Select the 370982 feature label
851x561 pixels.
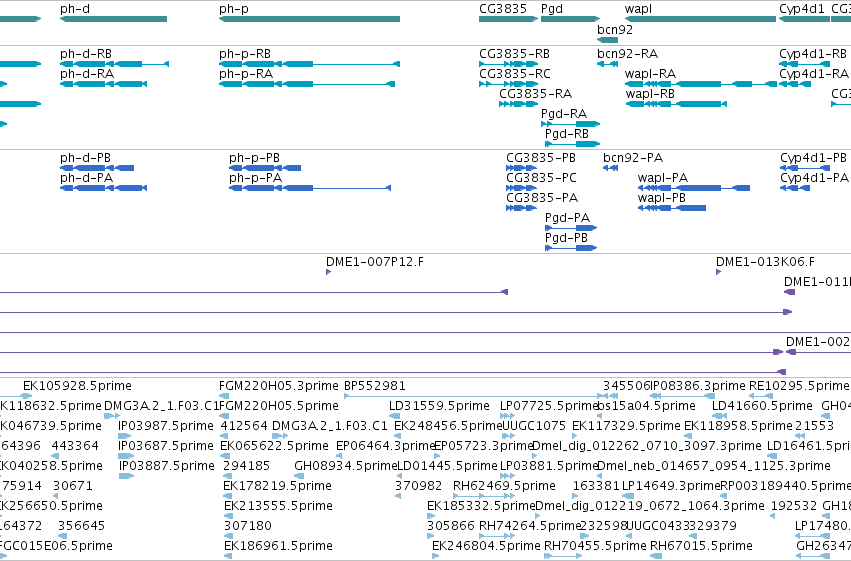coord(418,486)
